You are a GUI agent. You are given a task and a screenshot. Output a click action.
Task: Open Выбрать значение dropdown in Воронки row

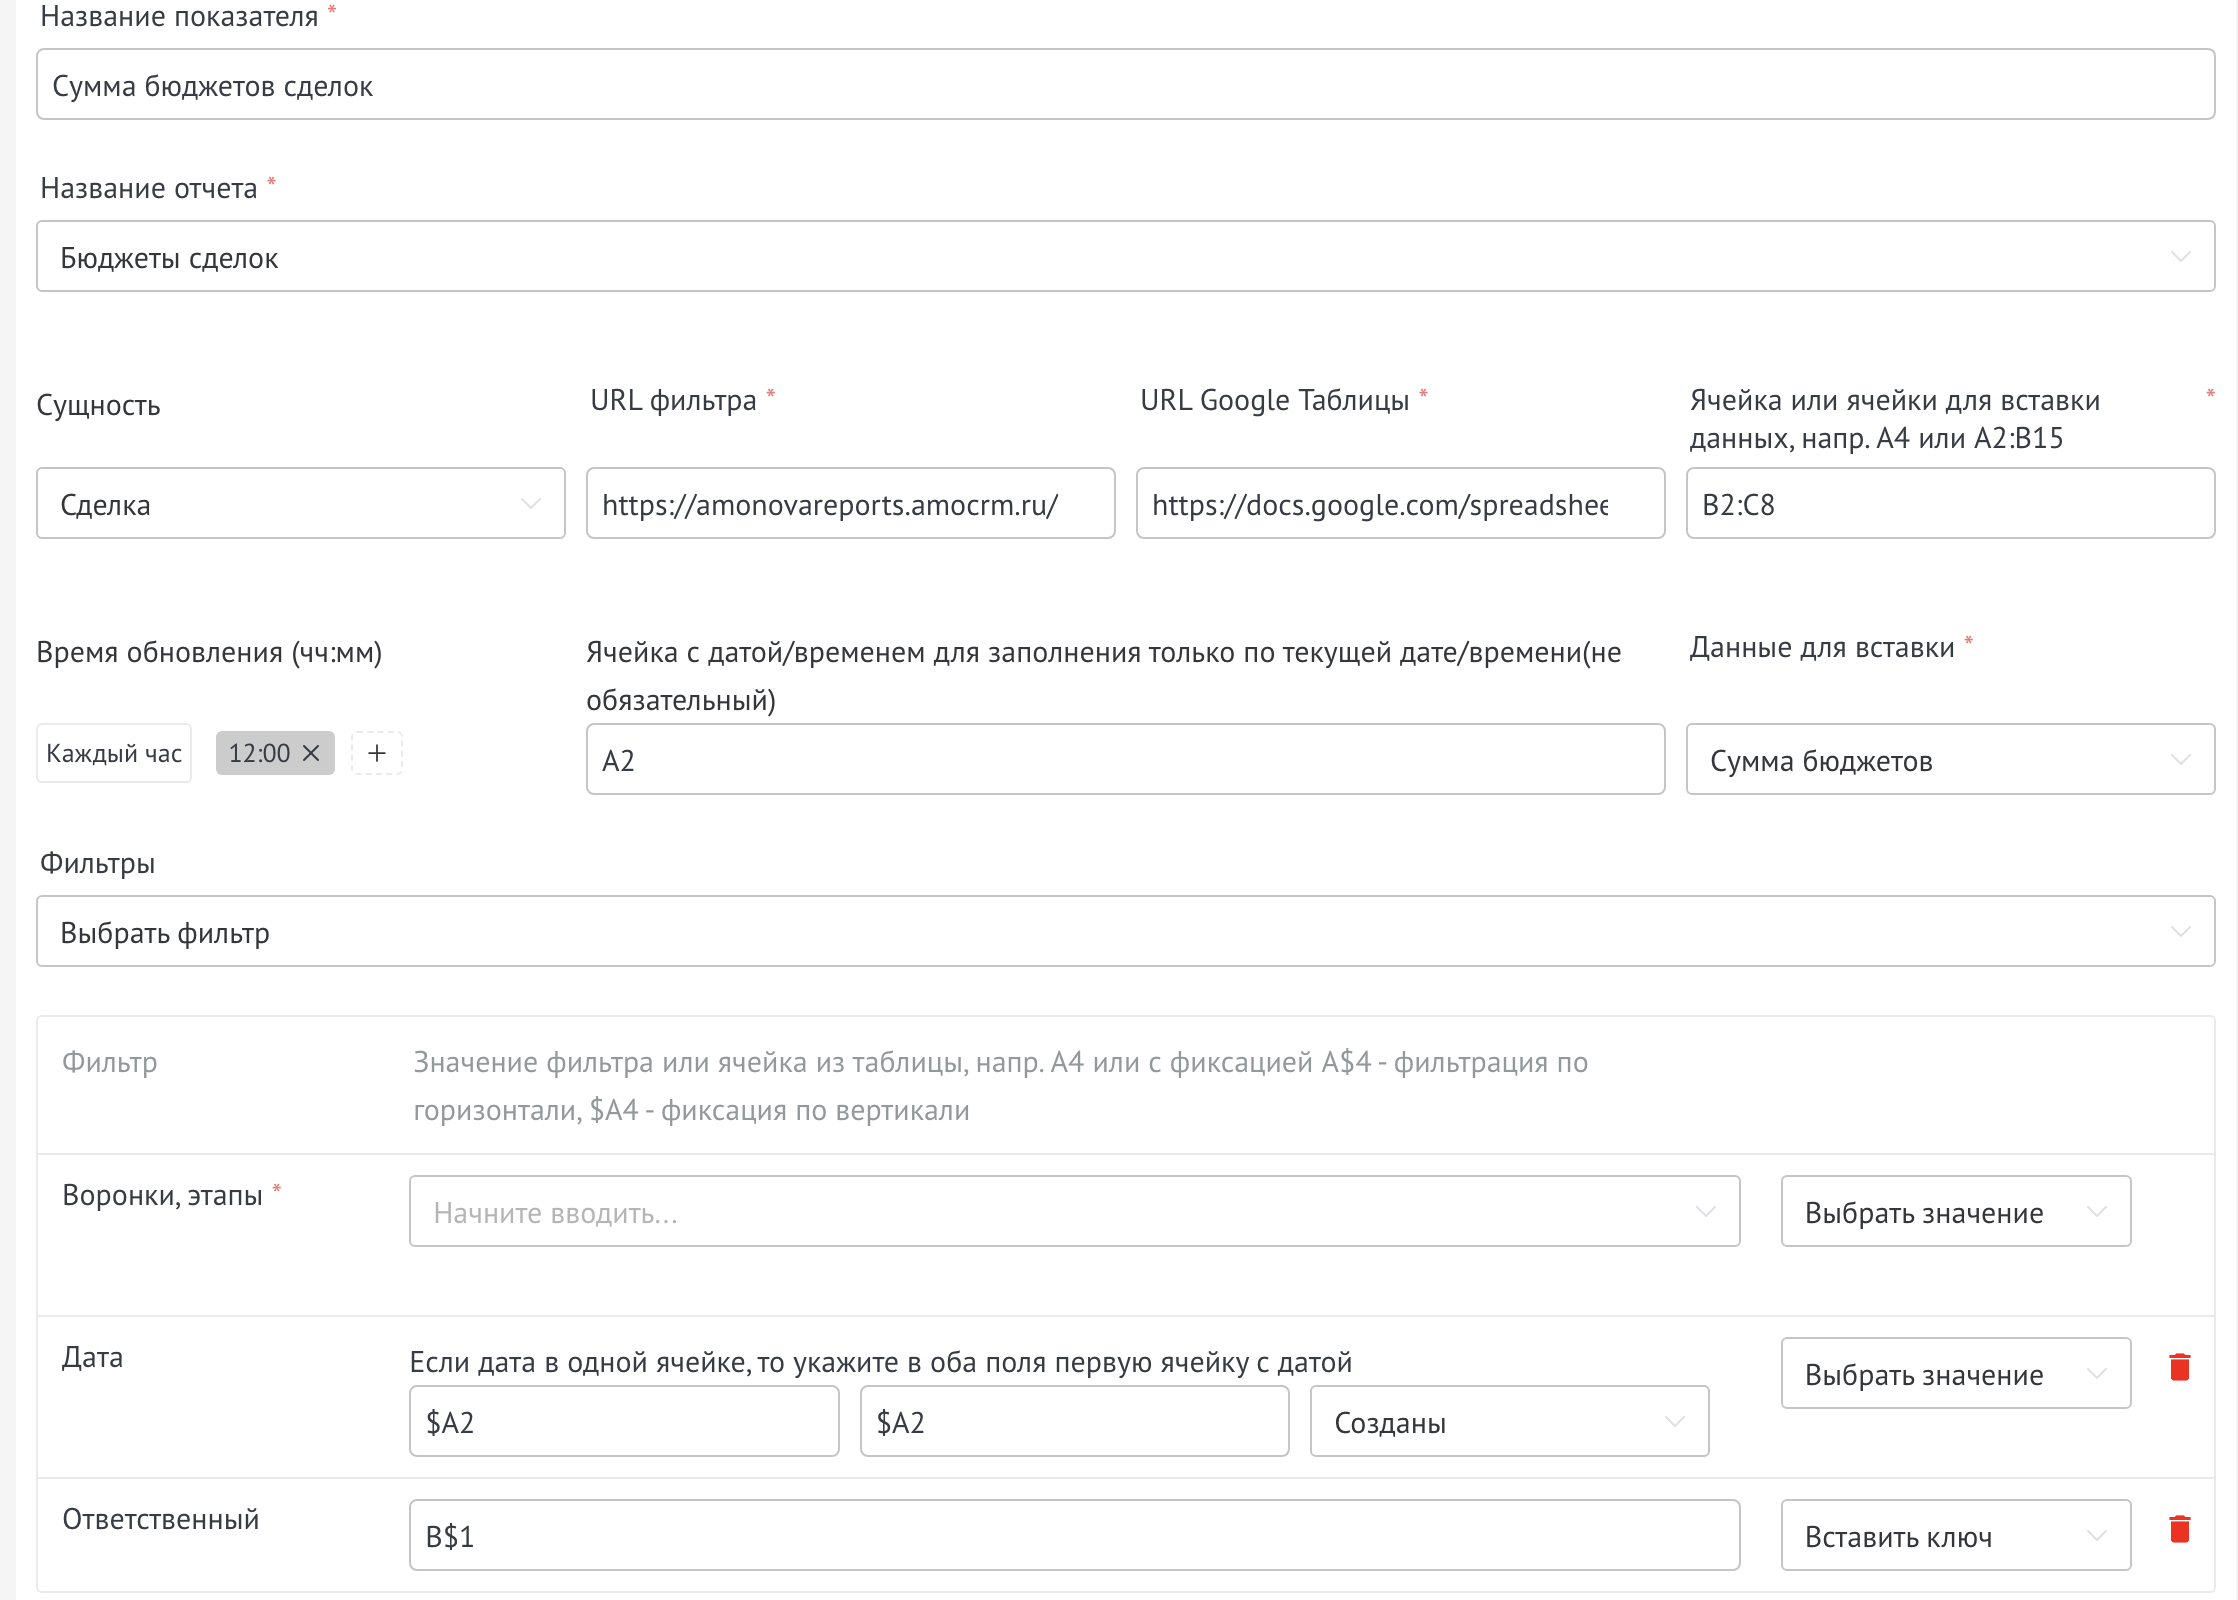[1956, 1212]
